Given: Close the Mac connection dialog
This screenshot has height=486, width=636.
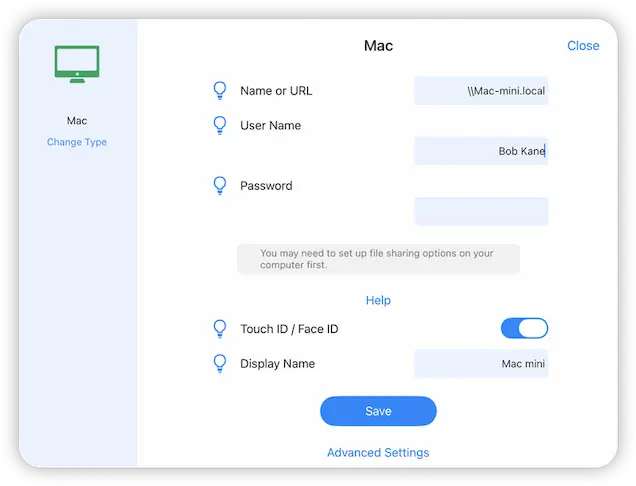Looking at the screenshot, I should [x=583, y=46].
